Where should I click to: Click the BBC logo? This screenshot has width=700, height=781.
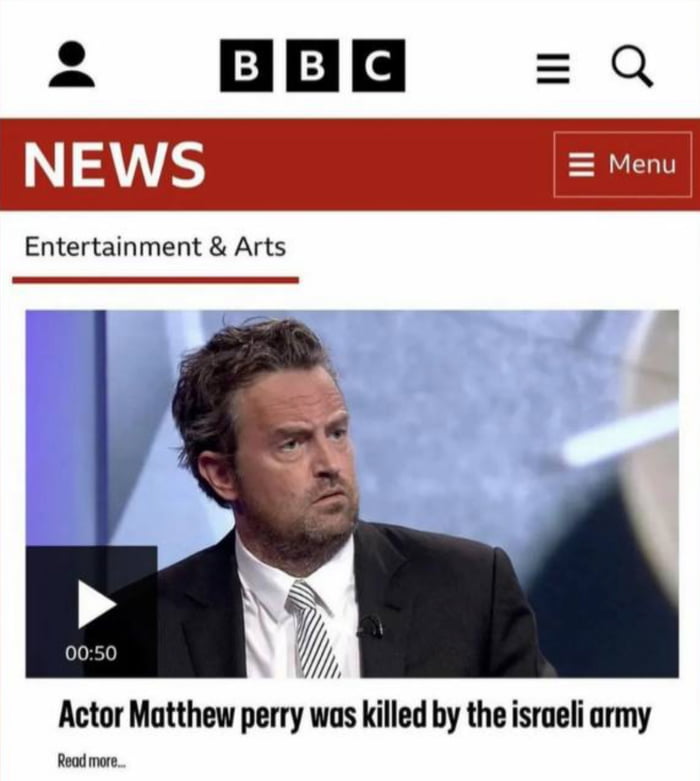pyautogui.click(x=312, y=65)
